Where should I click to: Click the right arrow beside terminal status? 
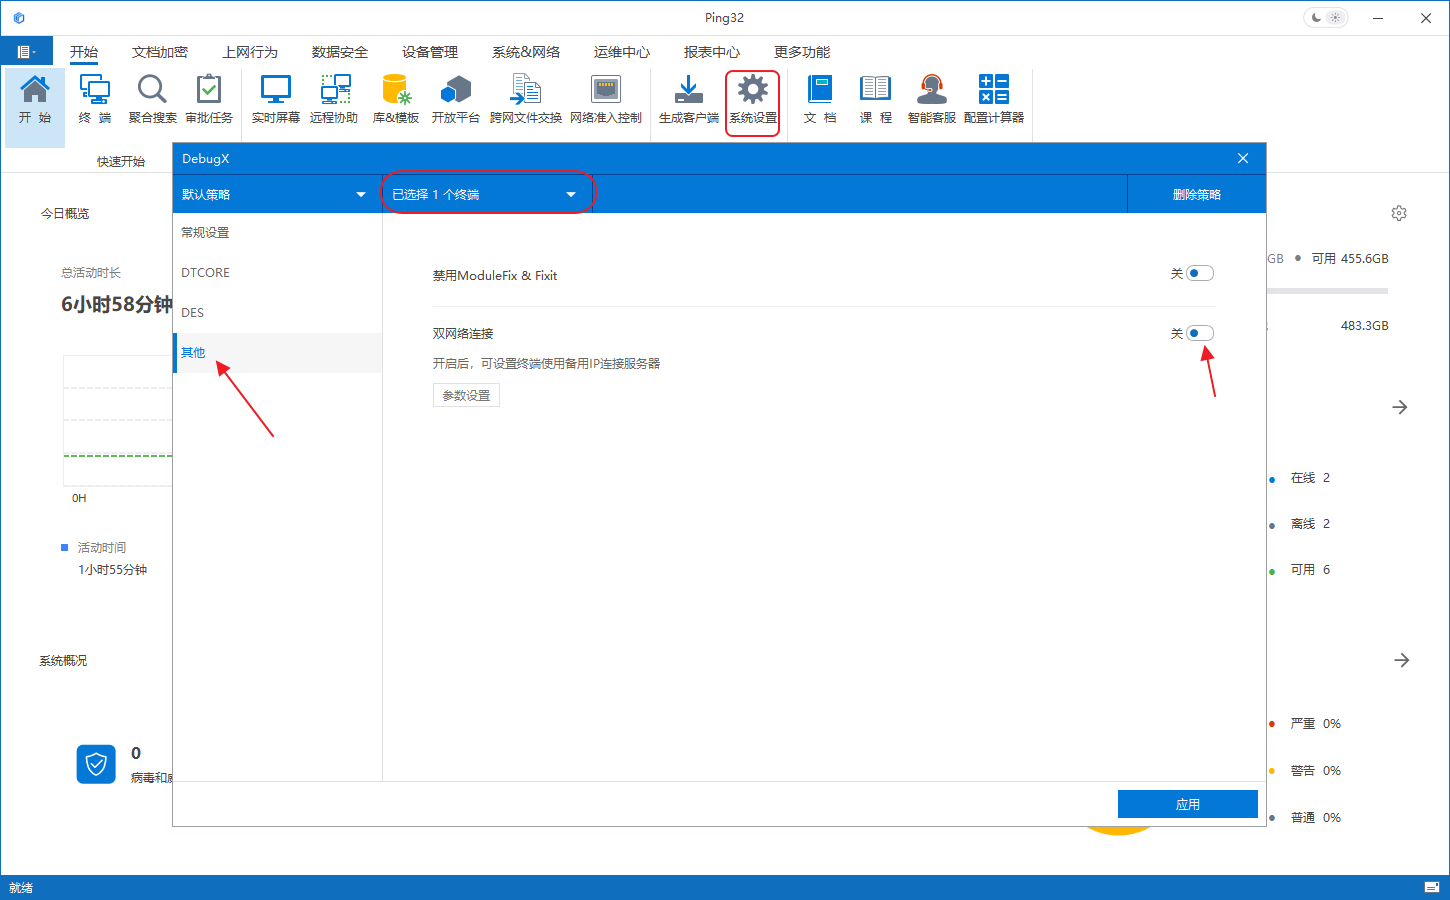tap(1400, 407)
